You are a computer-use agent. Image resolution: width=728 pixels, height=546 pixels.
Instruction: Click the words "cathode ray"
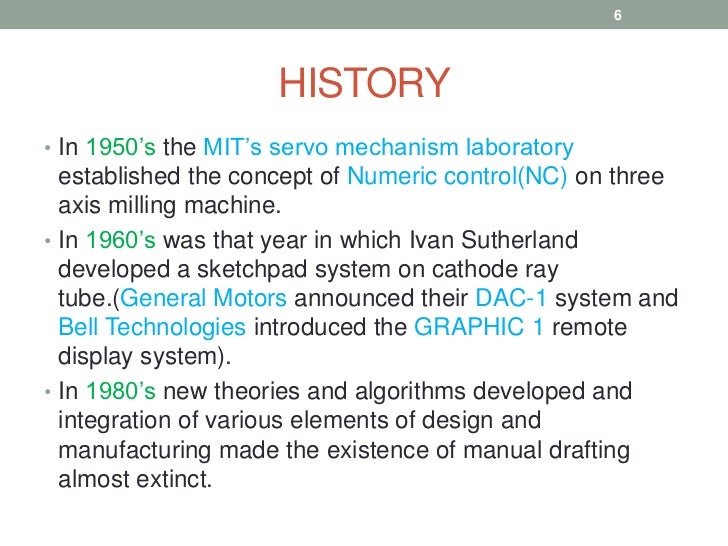pos(495,270)
